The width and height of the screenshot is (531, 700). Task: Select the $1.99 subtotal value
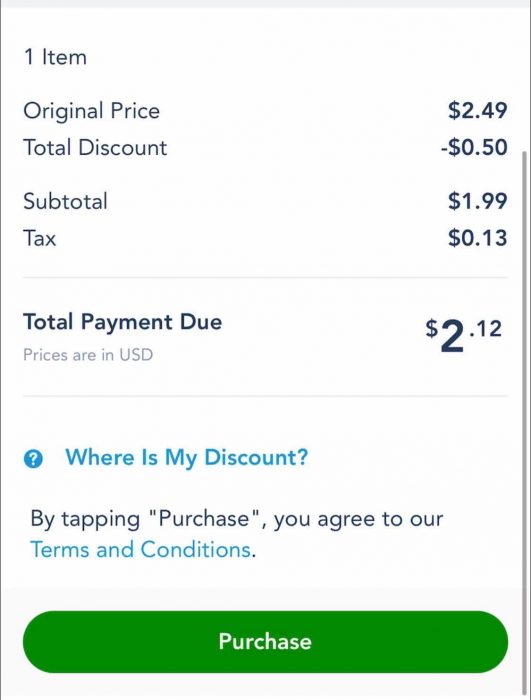click(x=477, y=201)
